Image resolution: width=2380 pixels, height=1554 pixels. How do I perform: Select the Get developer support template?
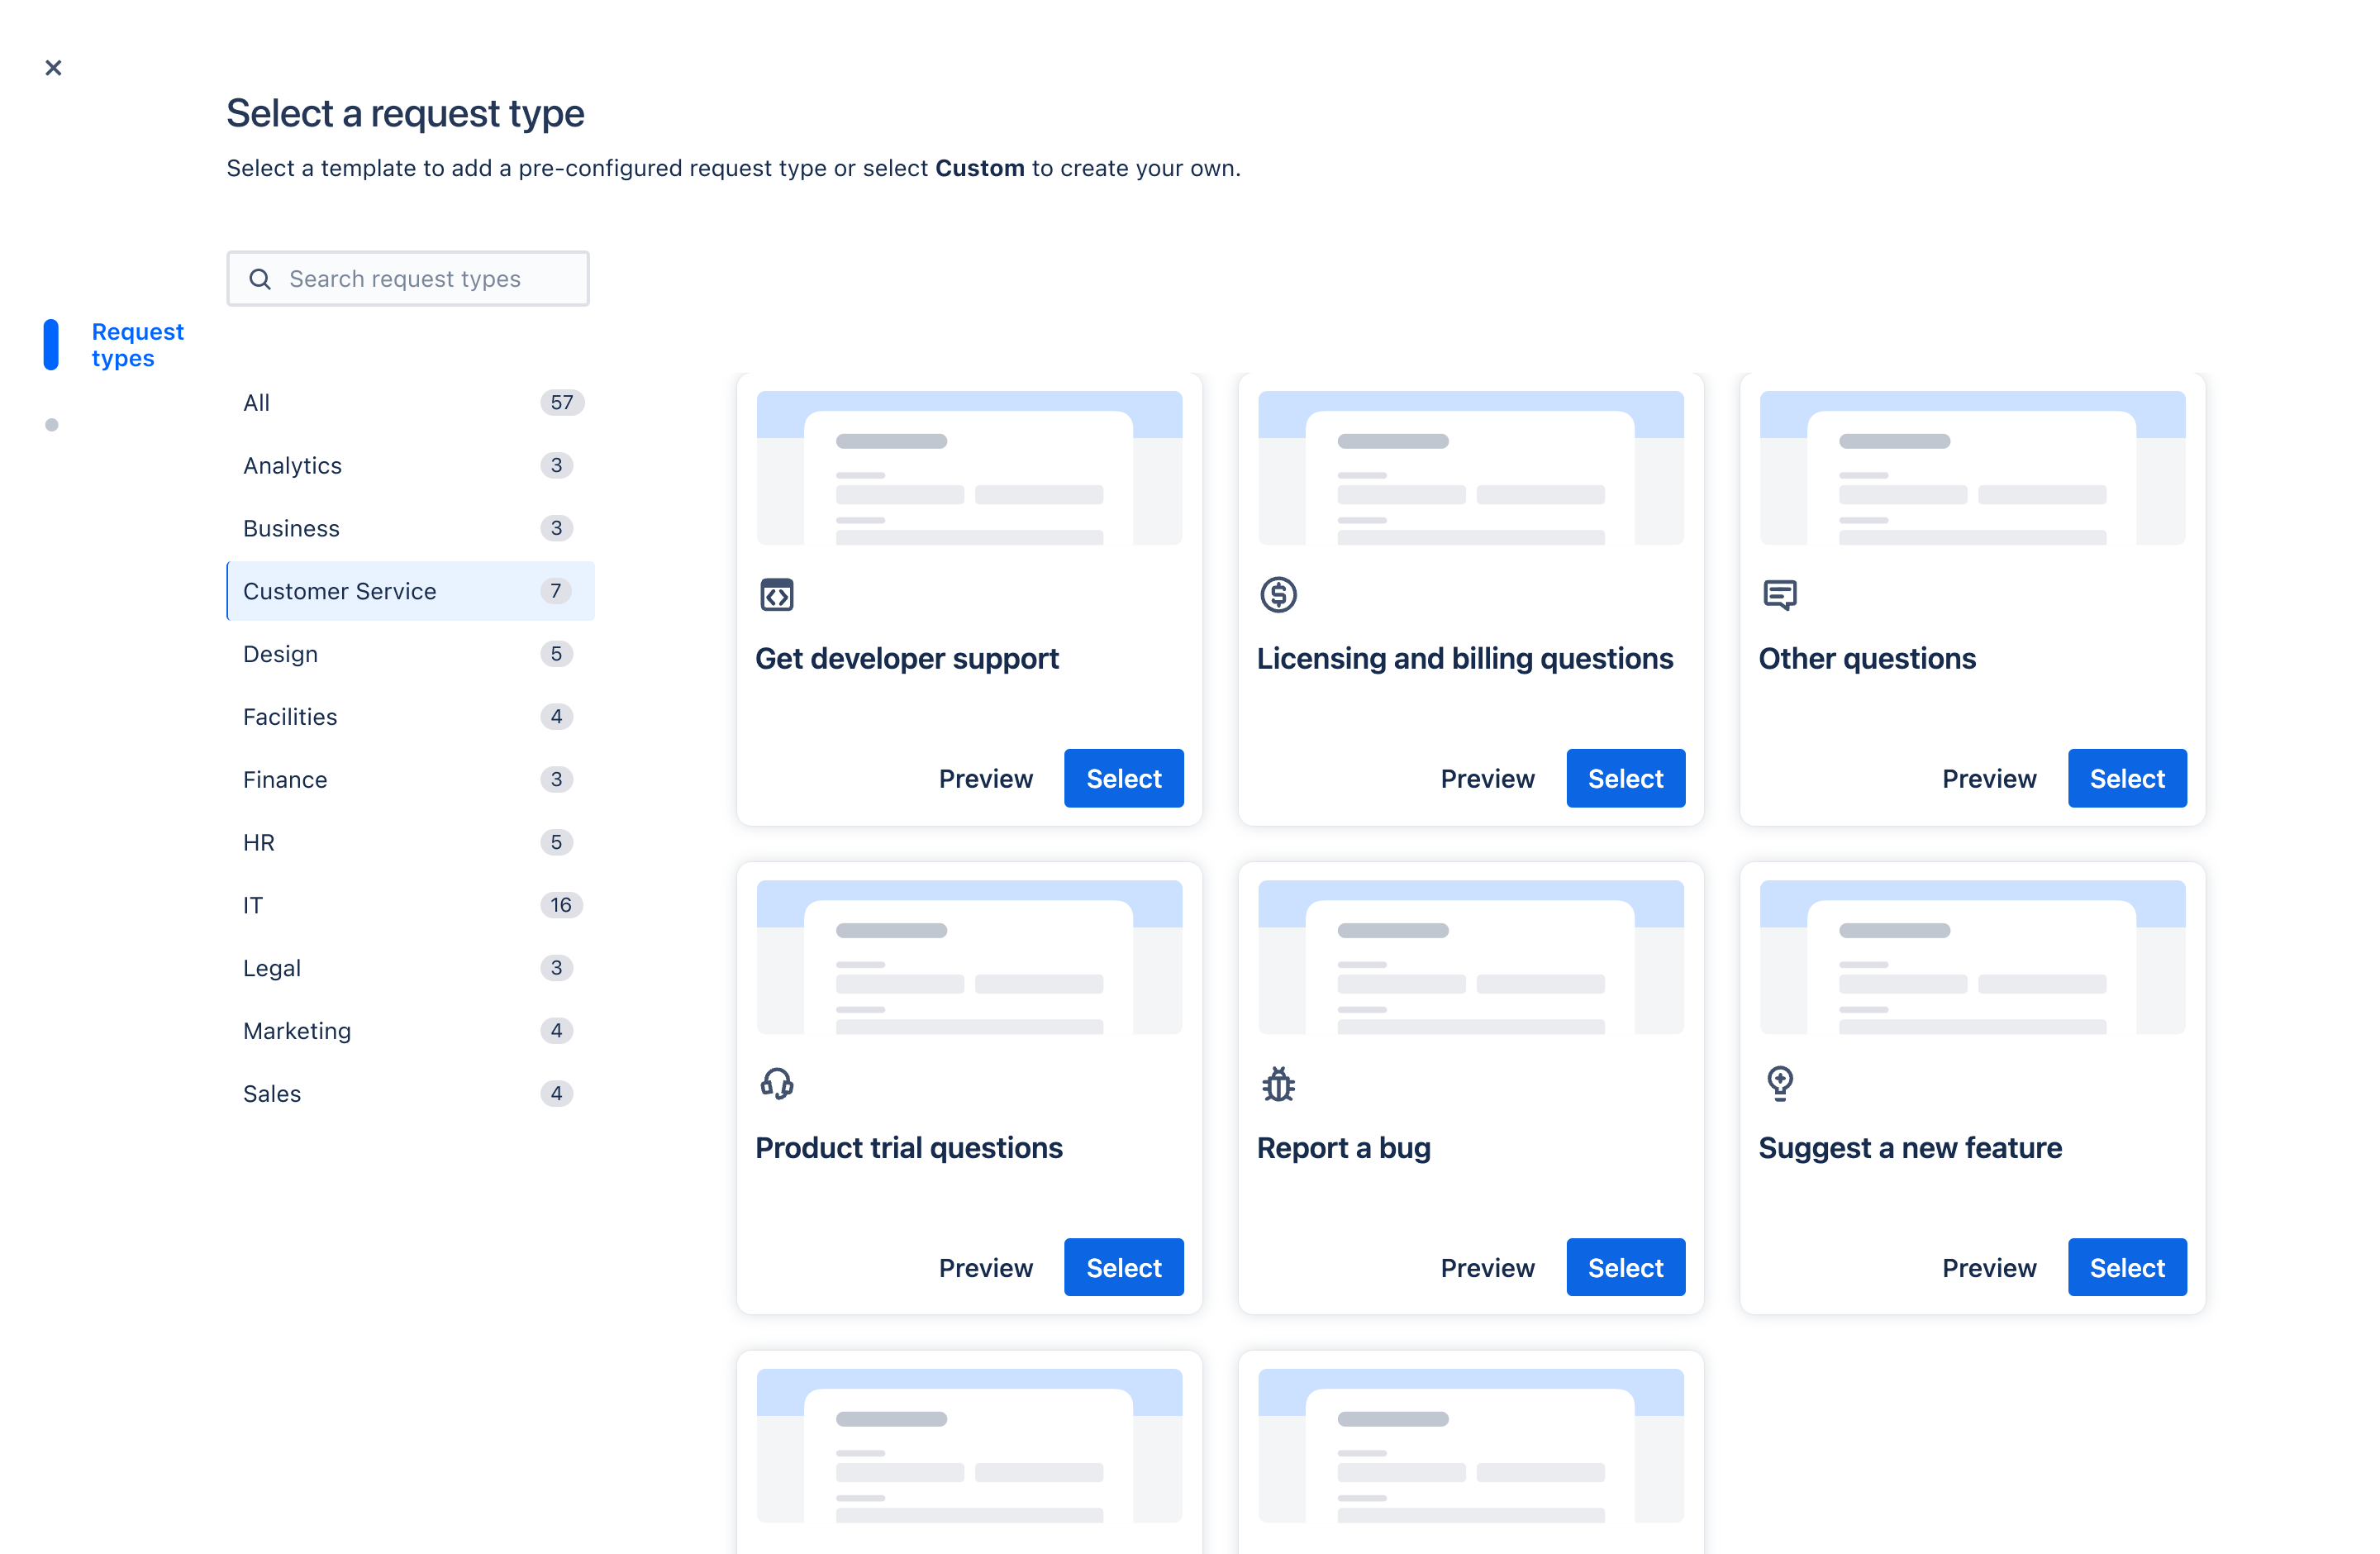tap(1122, 777)
